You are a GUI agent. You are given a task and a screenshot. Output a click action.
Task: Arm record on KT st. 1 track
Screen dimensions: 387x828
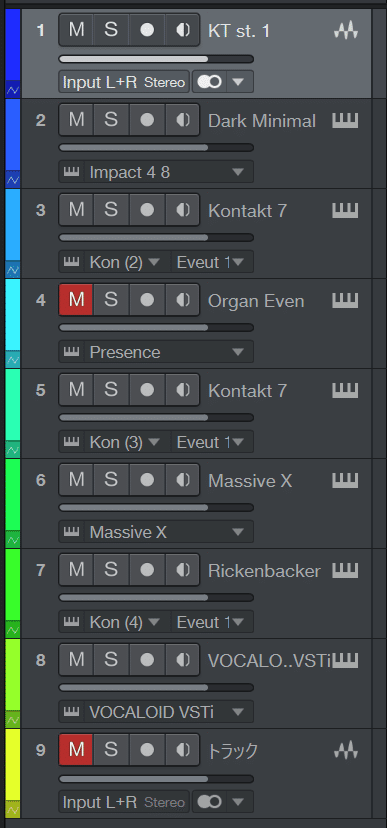click(x=147, y=31)
